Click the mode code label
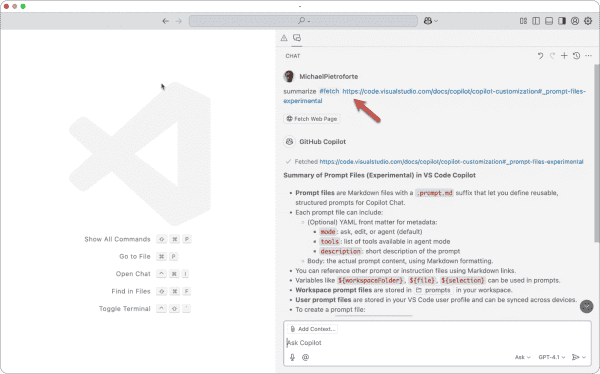 click(328, 232)
